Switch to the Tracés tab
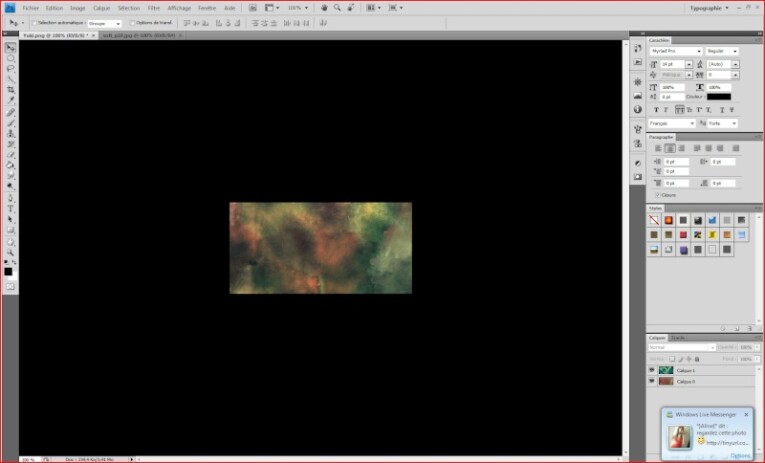The image size is (765, 463). pos(678,338)
